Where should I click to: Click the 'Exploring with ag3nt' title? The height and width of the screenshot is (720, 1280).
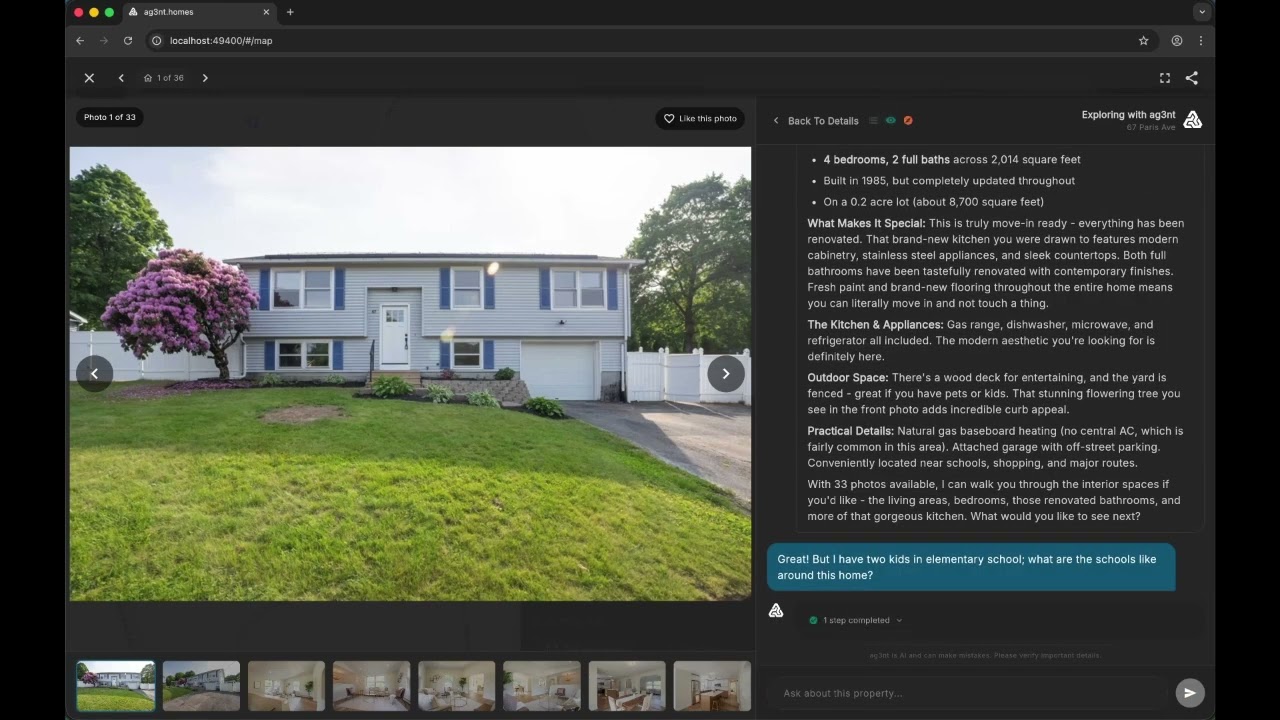(x=1128, y=115)
